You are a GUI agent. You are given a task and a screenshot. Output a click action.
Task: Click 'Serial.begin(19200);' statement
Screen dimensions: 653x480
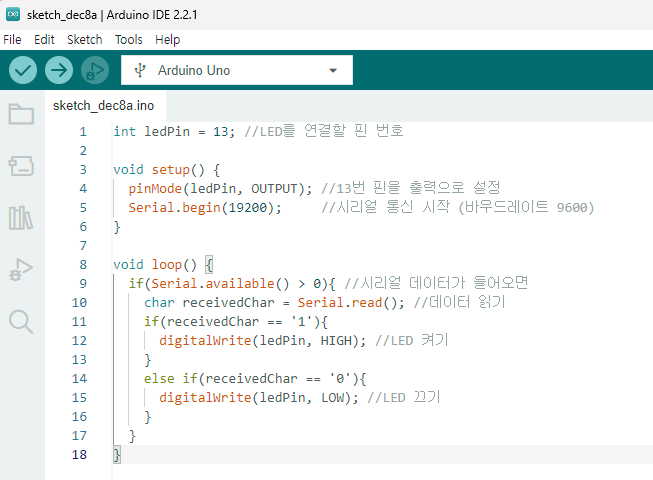205,207
